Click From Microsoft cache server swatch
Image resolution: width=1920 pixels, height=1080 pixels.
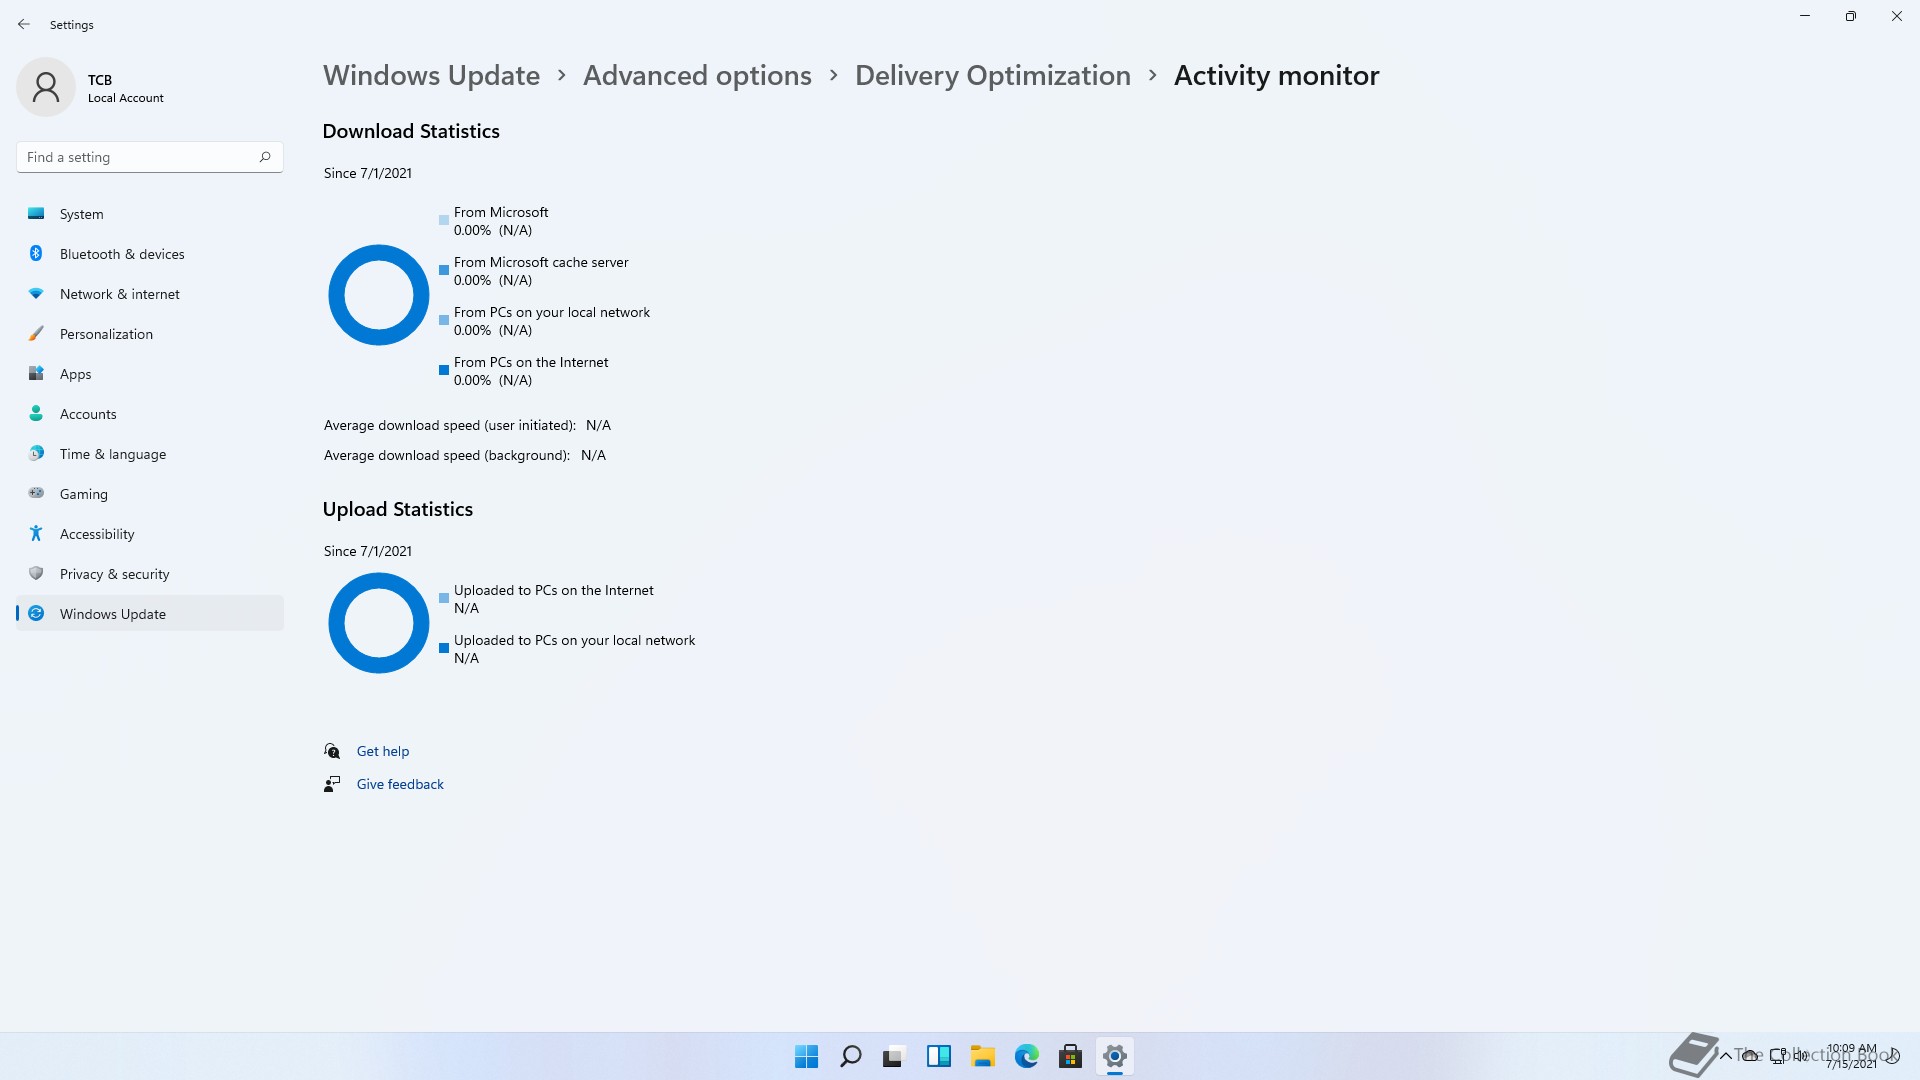point(444,270)
